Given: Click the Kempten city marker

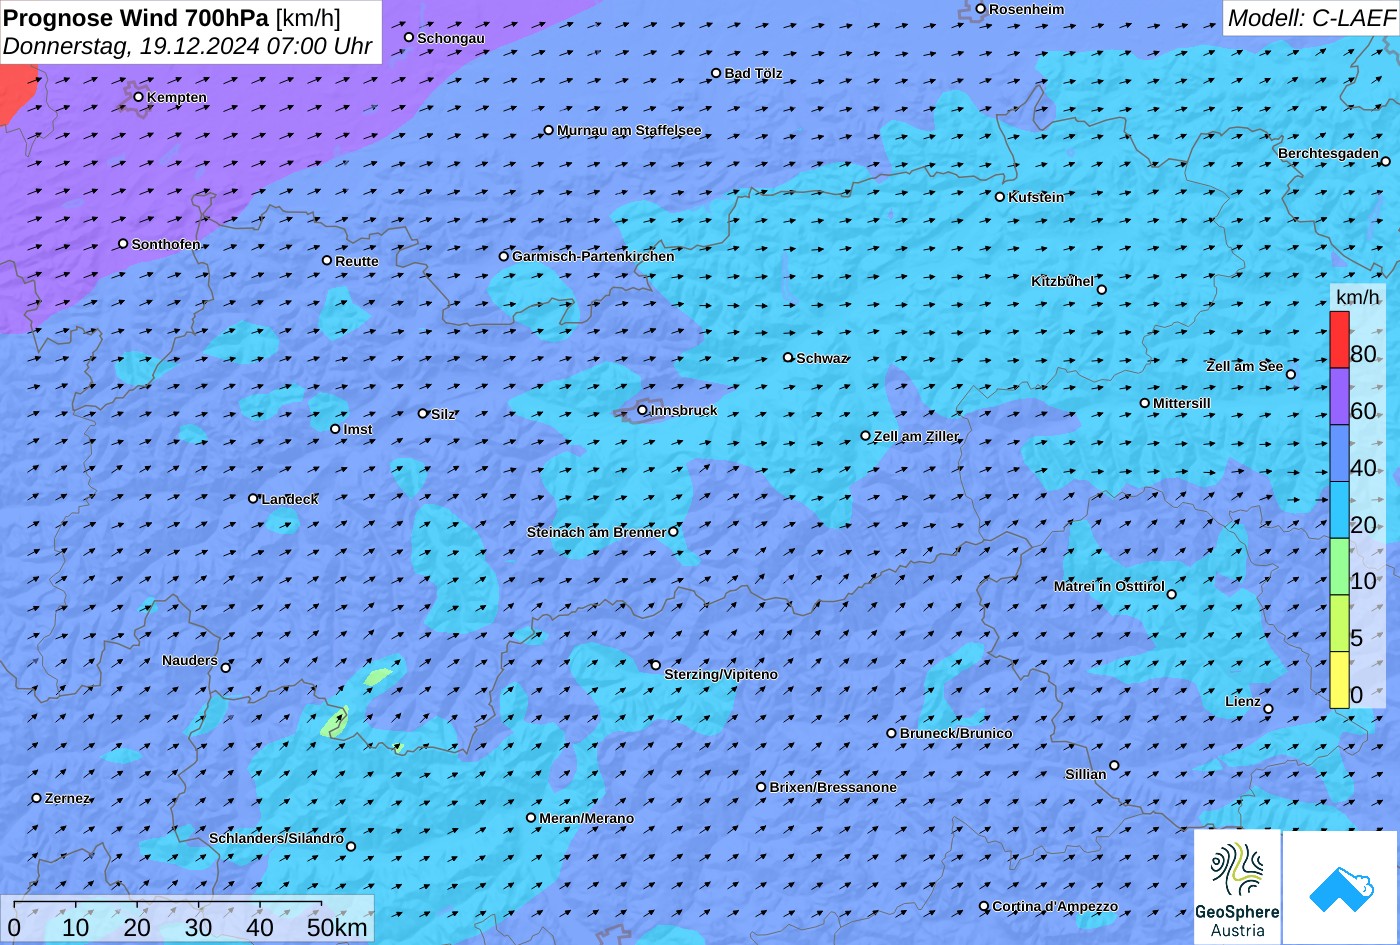Looking at the screenshot, I should (x=139, y=97).
